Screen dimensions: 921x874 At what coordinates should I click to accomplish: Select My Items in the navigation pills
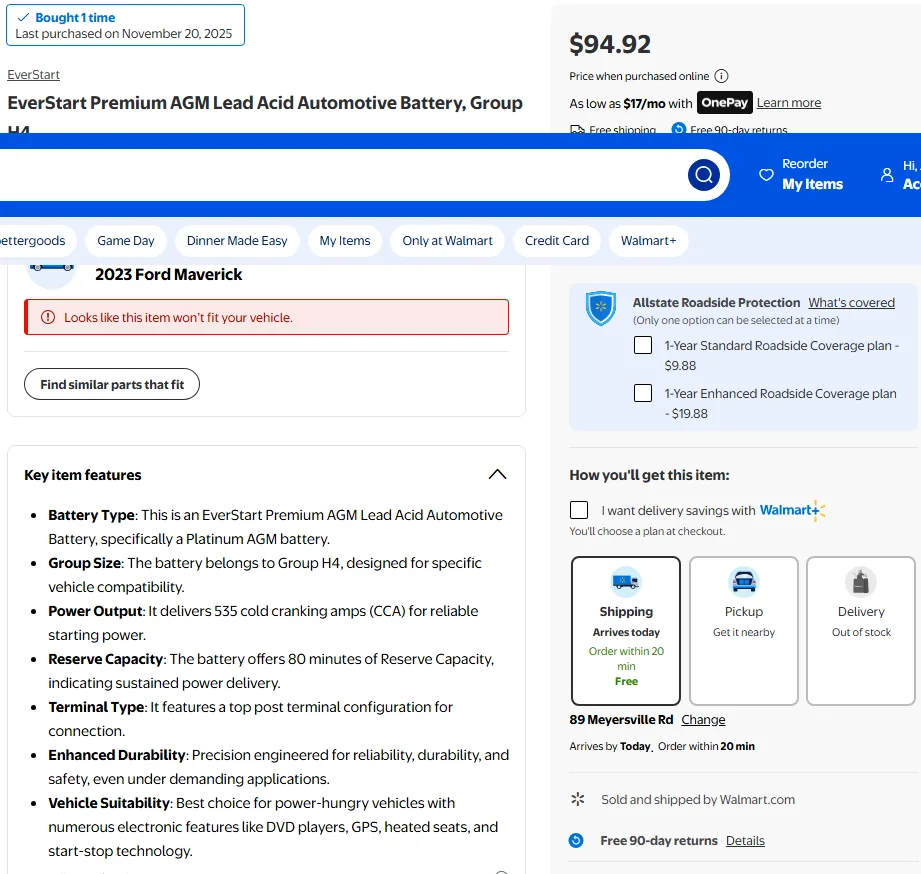(345, 241)
